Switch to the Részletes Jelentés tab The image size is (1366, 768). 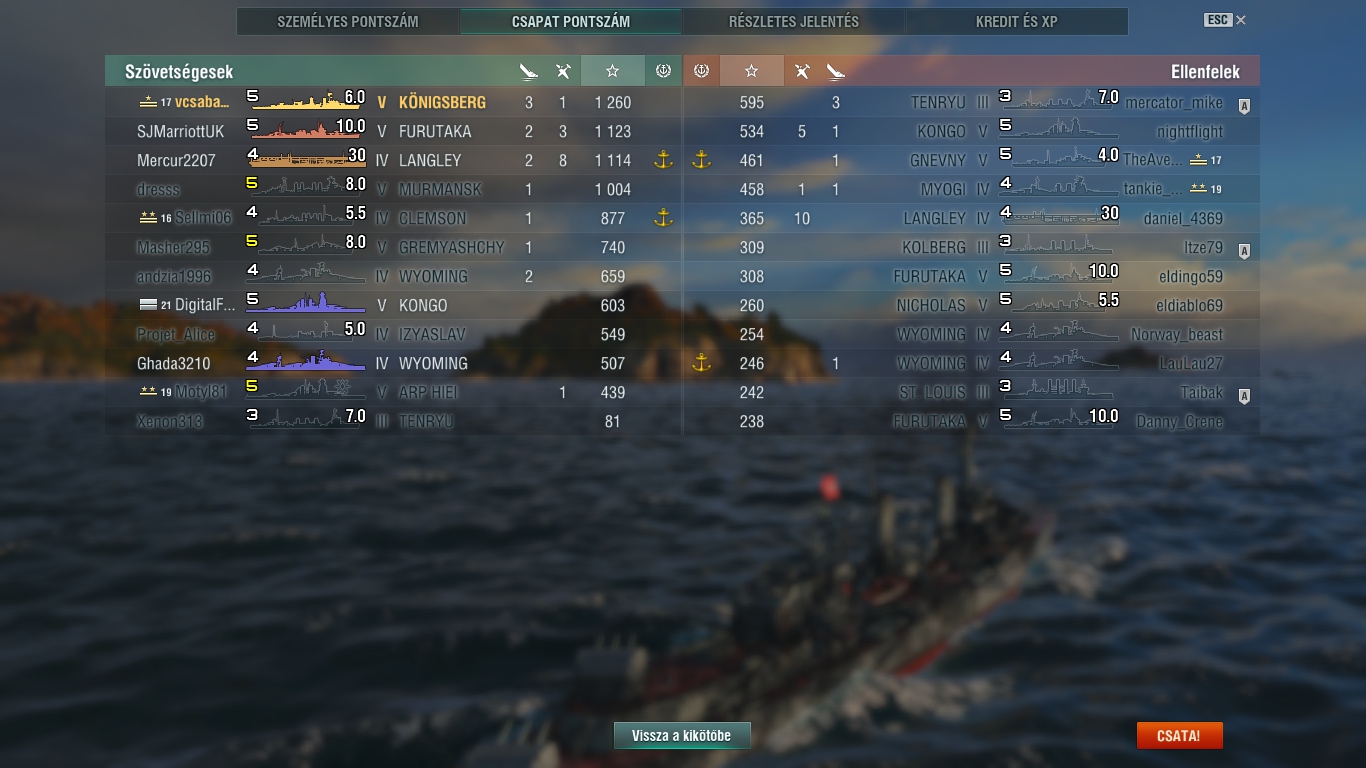point(794,21)
